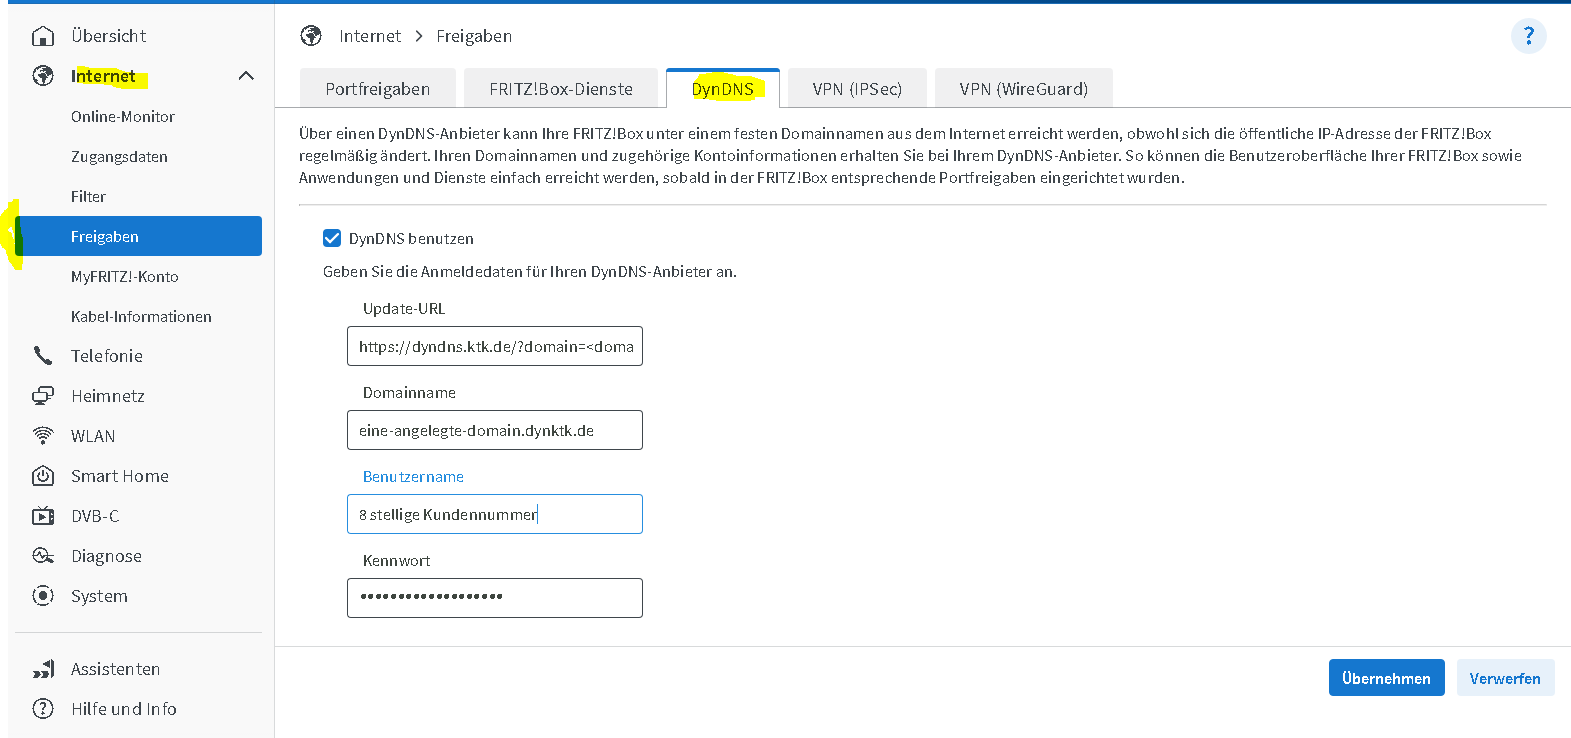Click the phone icon for Telefonie
The image size is (1571, 738).
point(43,356)
